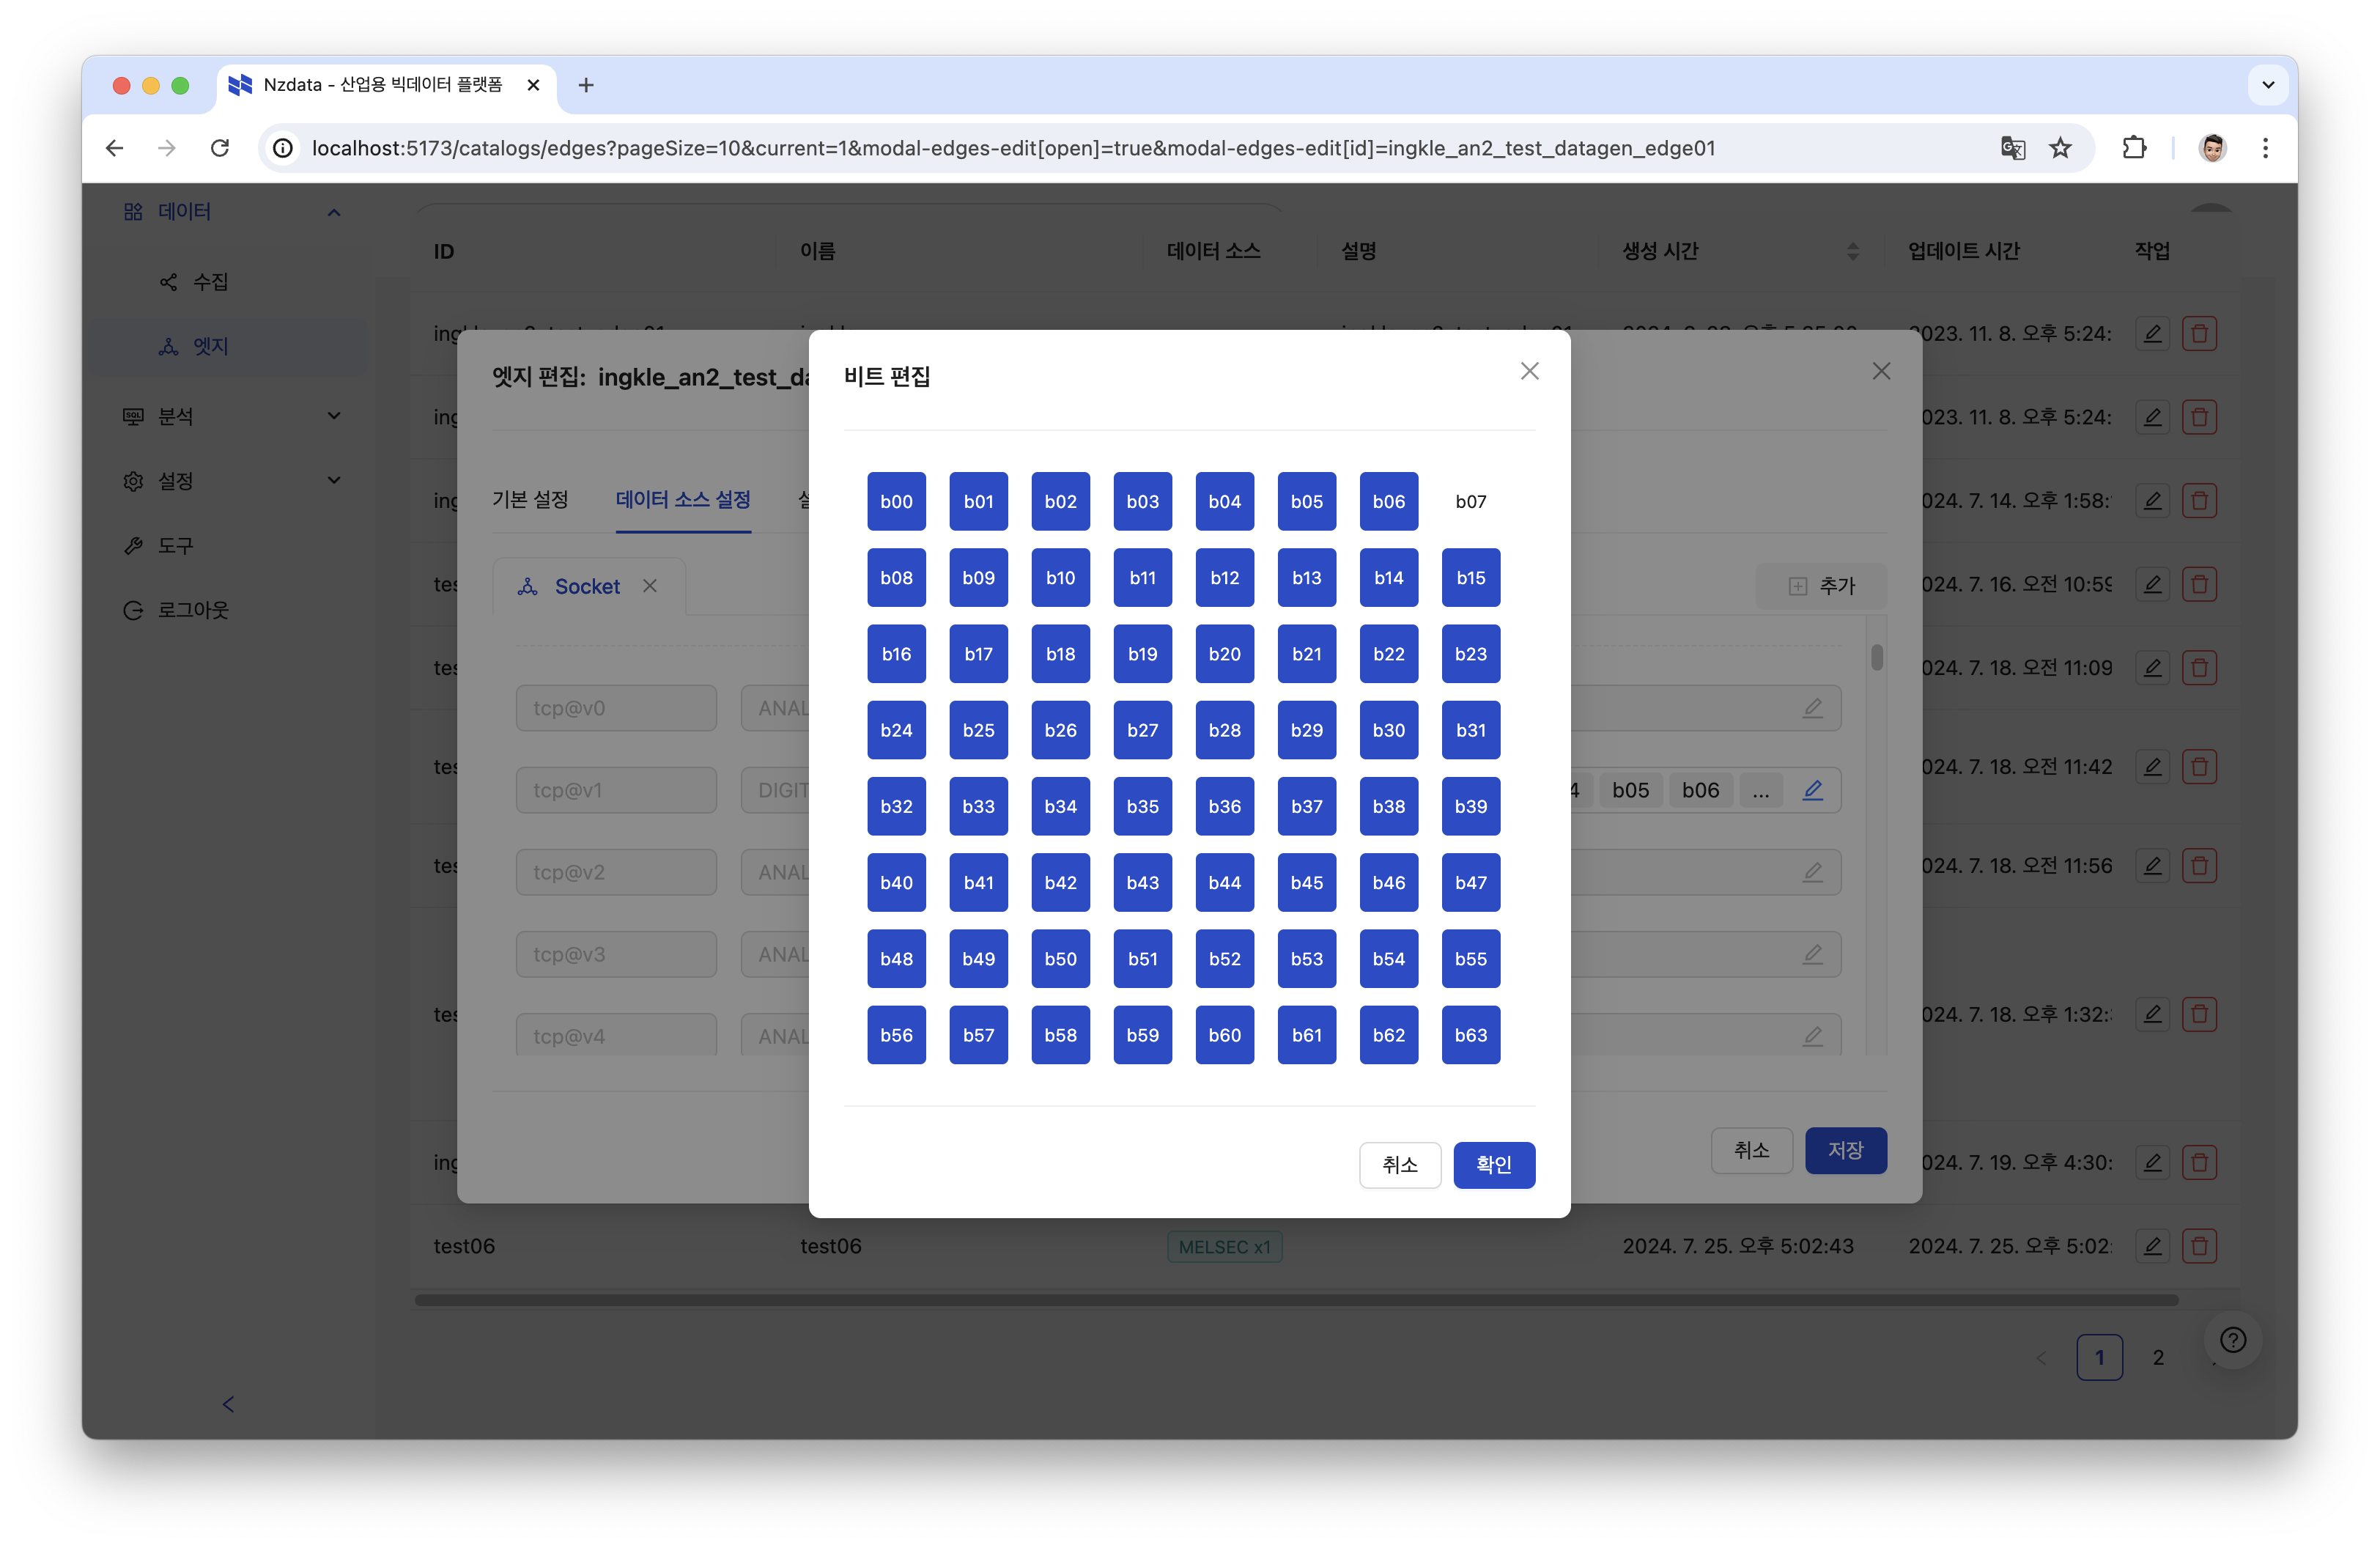Edit icon for 2024. 7. 14. row
2380x1548 pixels.
[x=2152, y=500]
